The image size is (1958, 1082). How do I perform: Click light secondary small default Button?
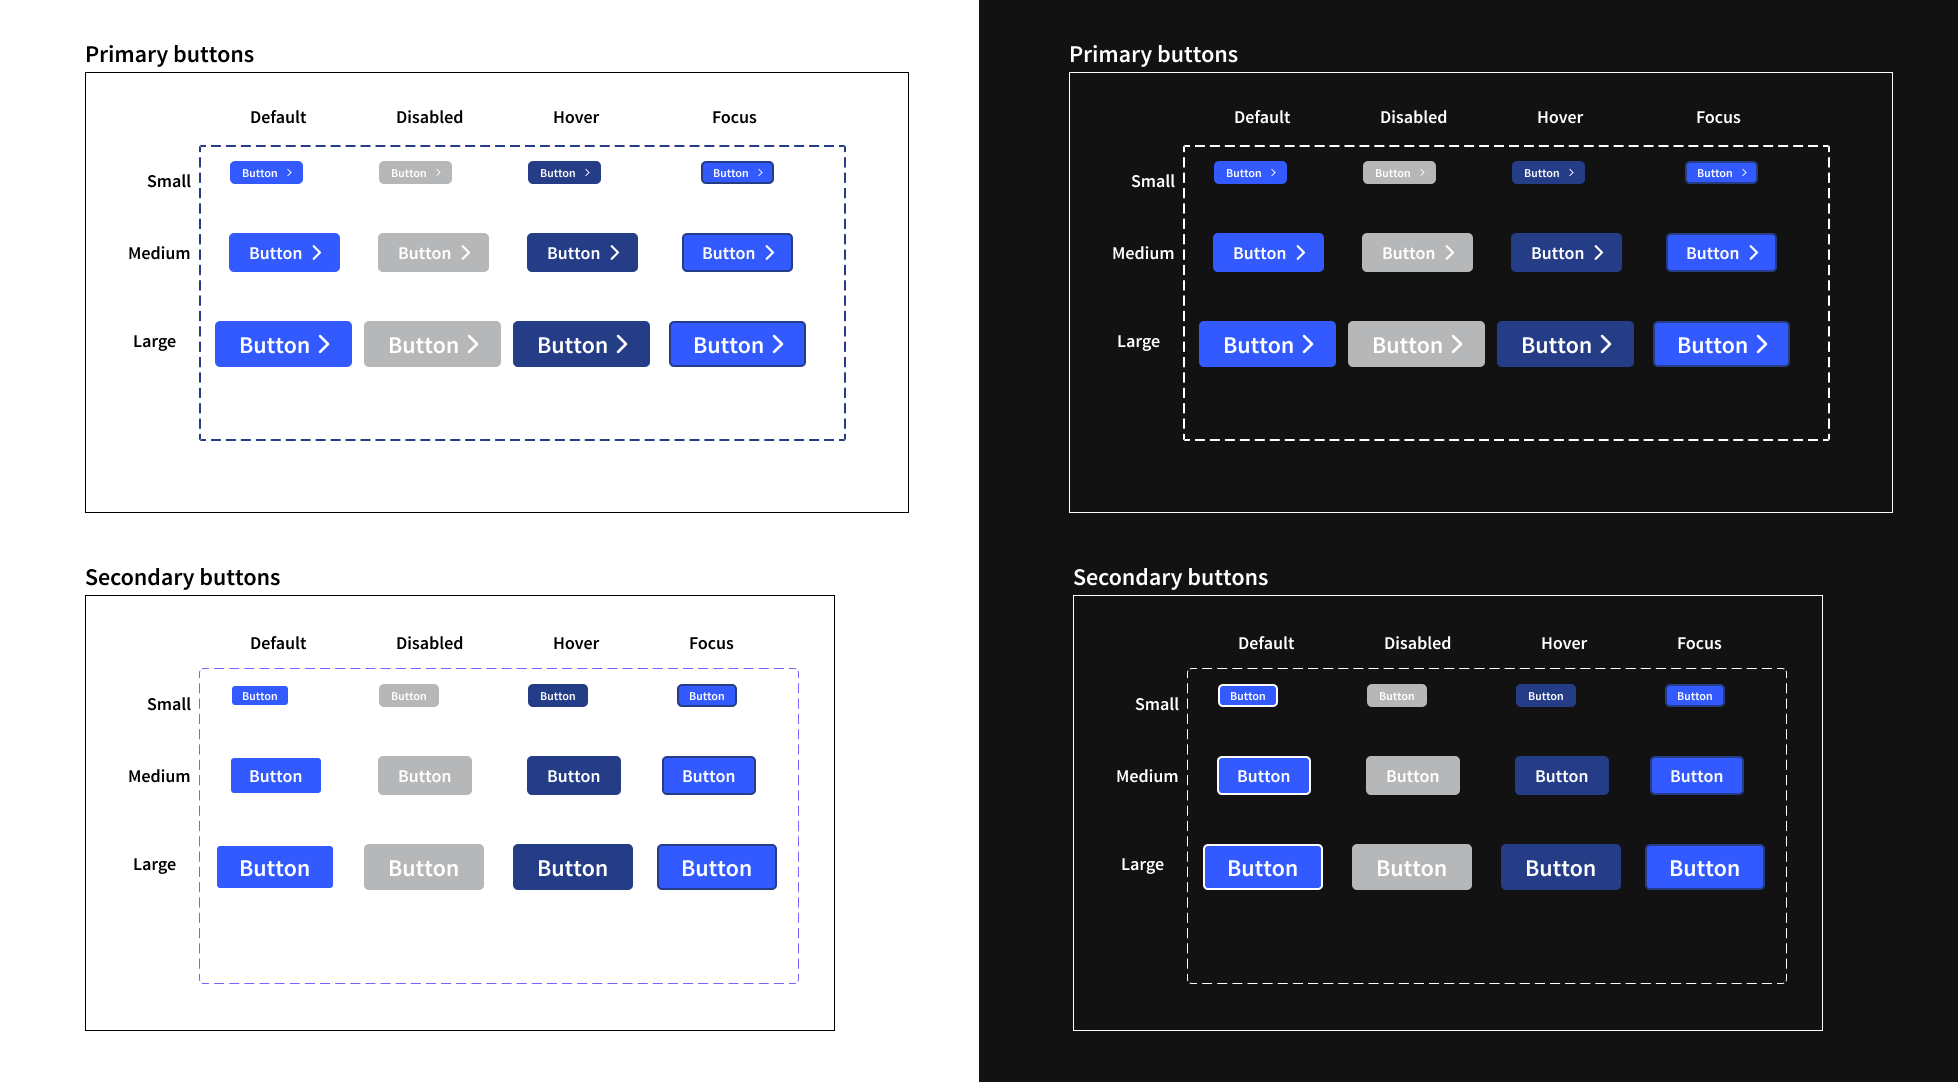pyautogui.click(x=260, y=696)
